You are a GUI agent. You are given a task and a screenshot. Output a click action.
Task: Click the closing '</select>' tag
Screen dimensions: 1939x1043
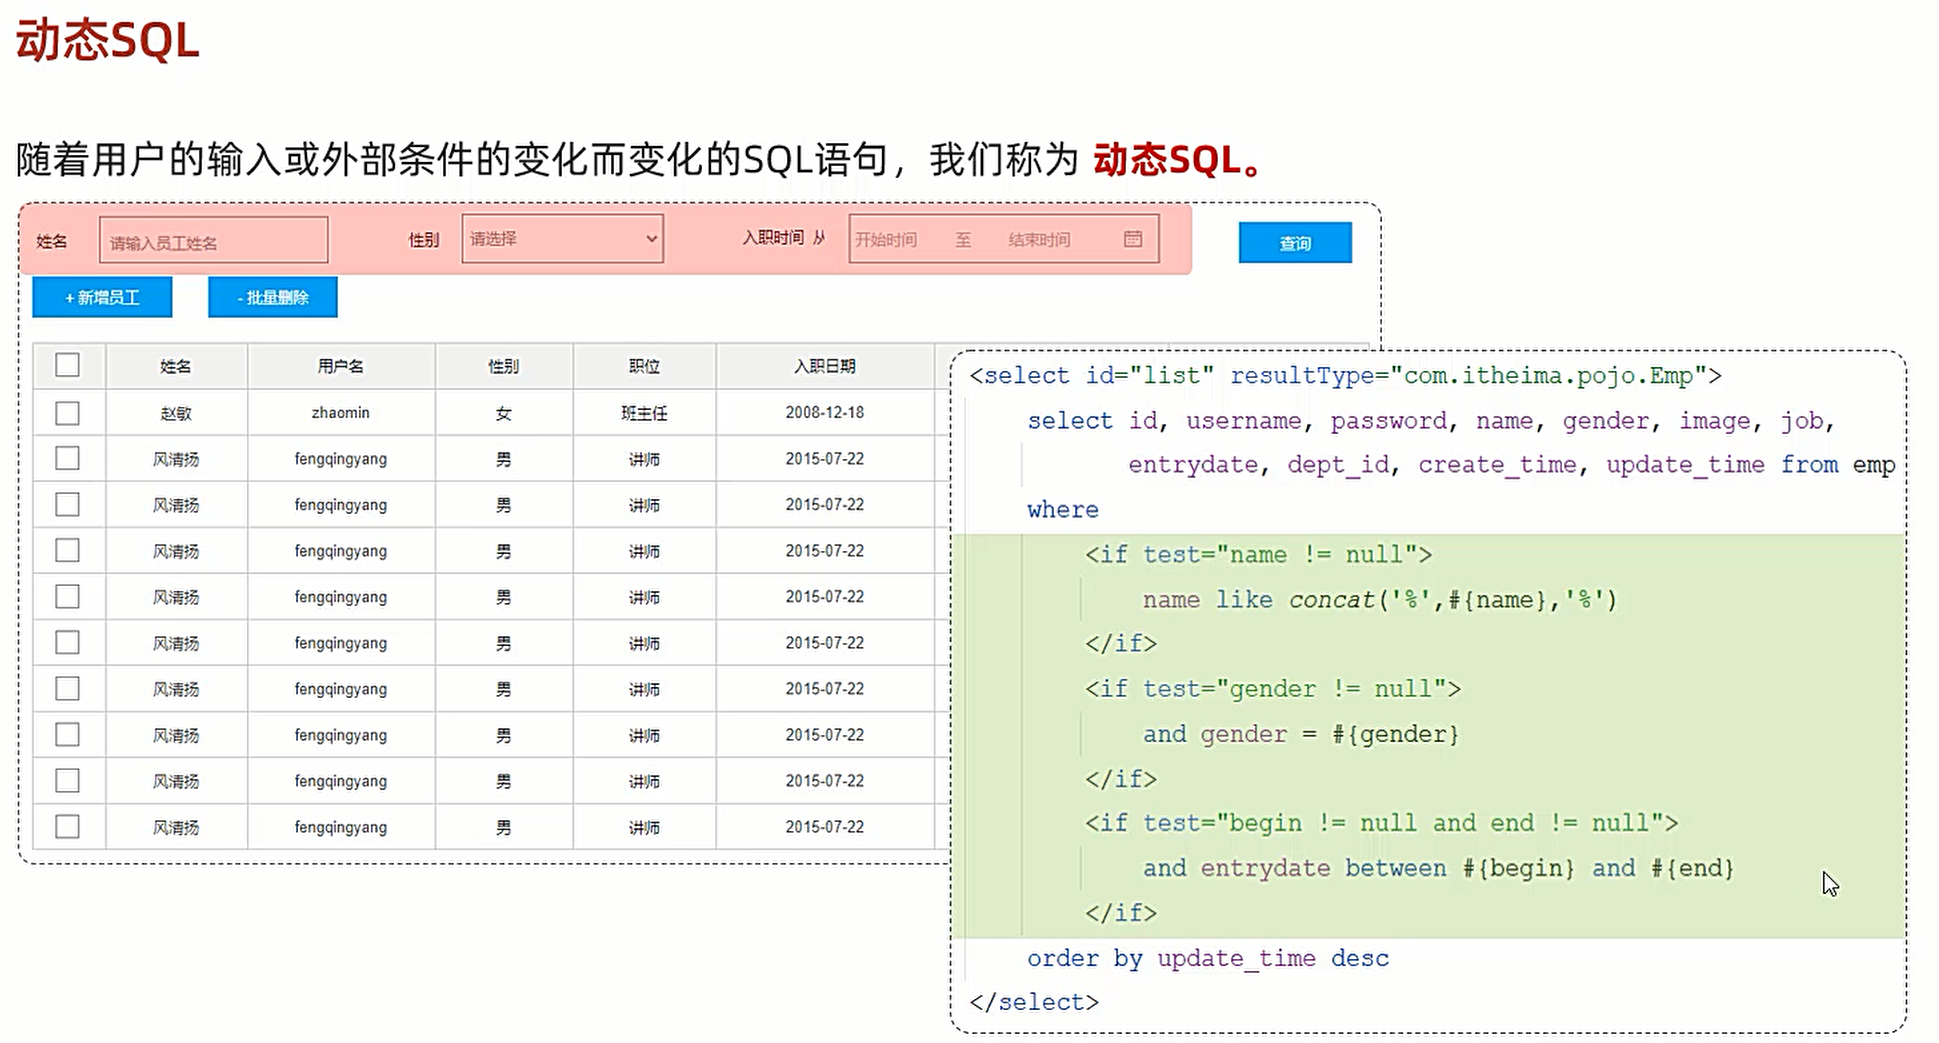point(1034,1002)
